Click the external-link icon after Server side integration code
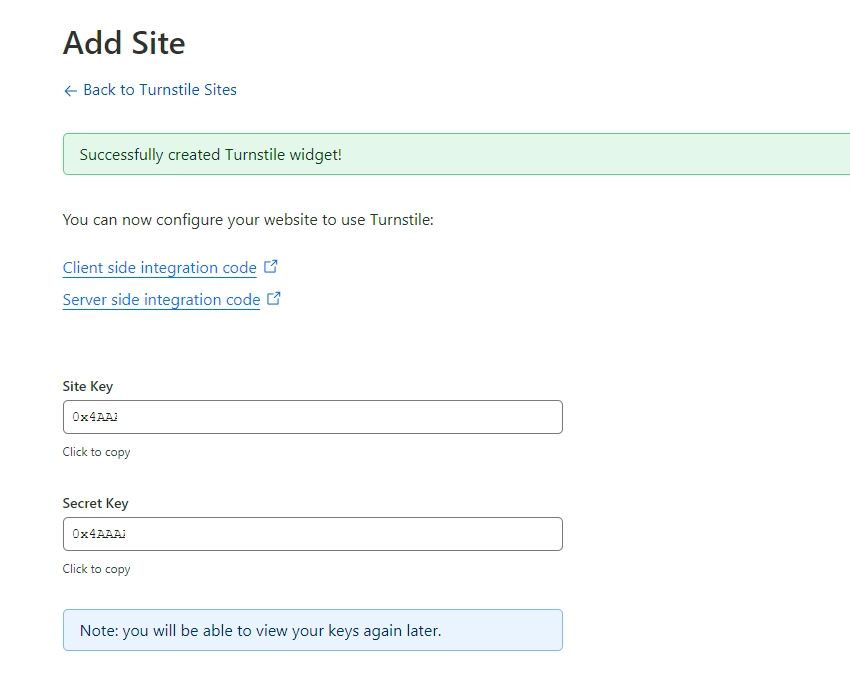850x690 pixels. (274, 298)
